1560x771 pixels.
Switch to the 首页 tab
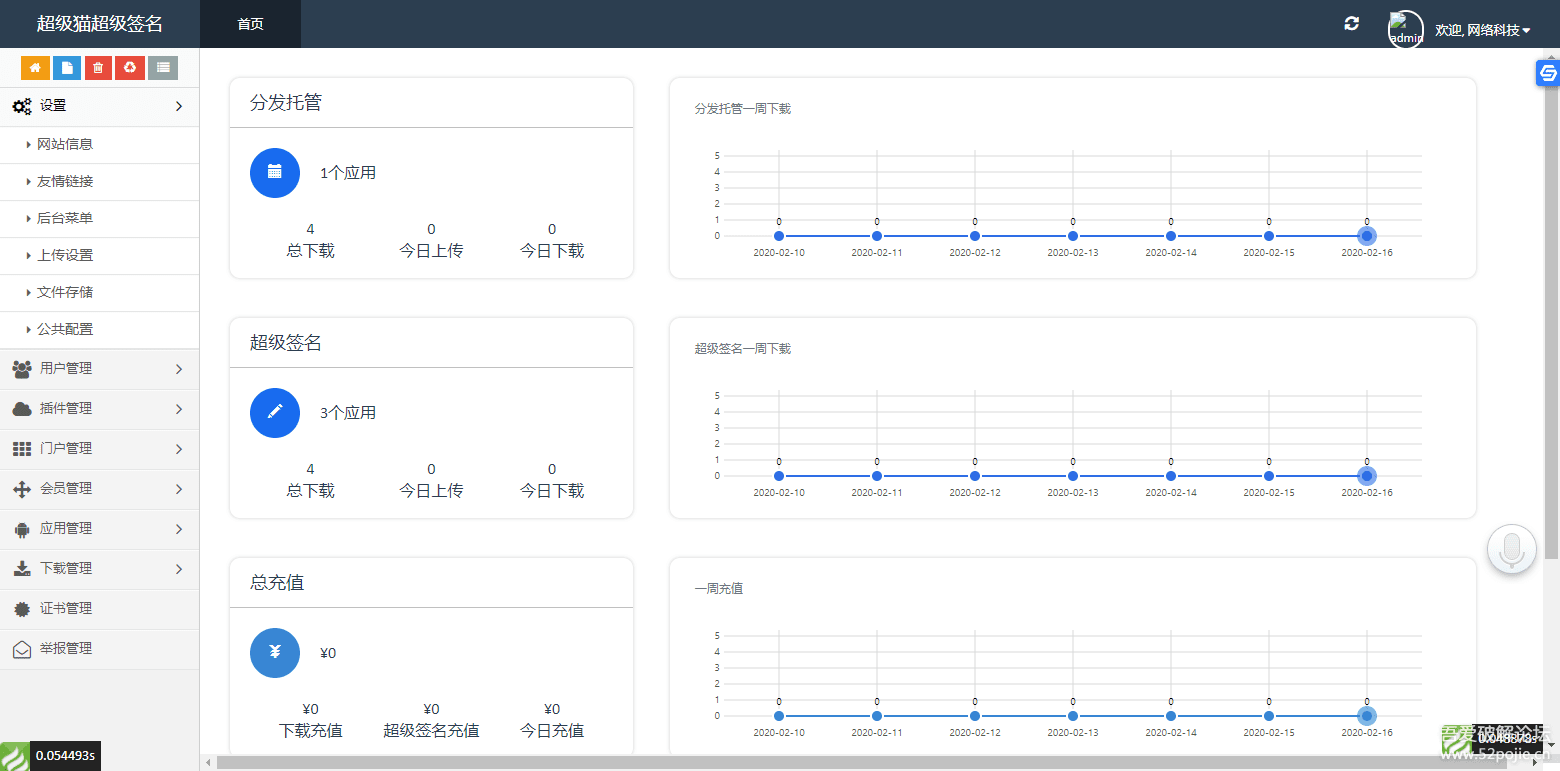click(250, 24)
